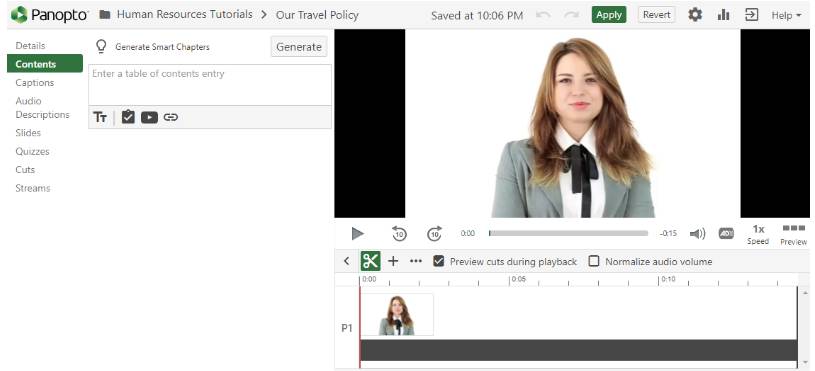The width and height of the screenshot is (815, 371).
Task: Open the three dots more options
Action: coord(416,261)
